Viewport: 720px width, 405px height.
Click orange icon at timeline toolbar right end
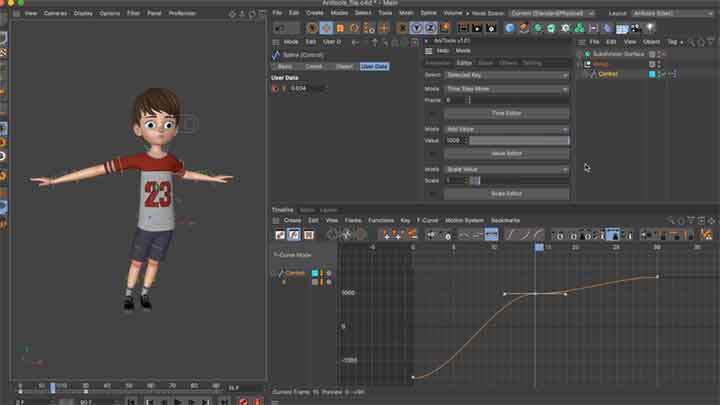click(x=706, y=235)
